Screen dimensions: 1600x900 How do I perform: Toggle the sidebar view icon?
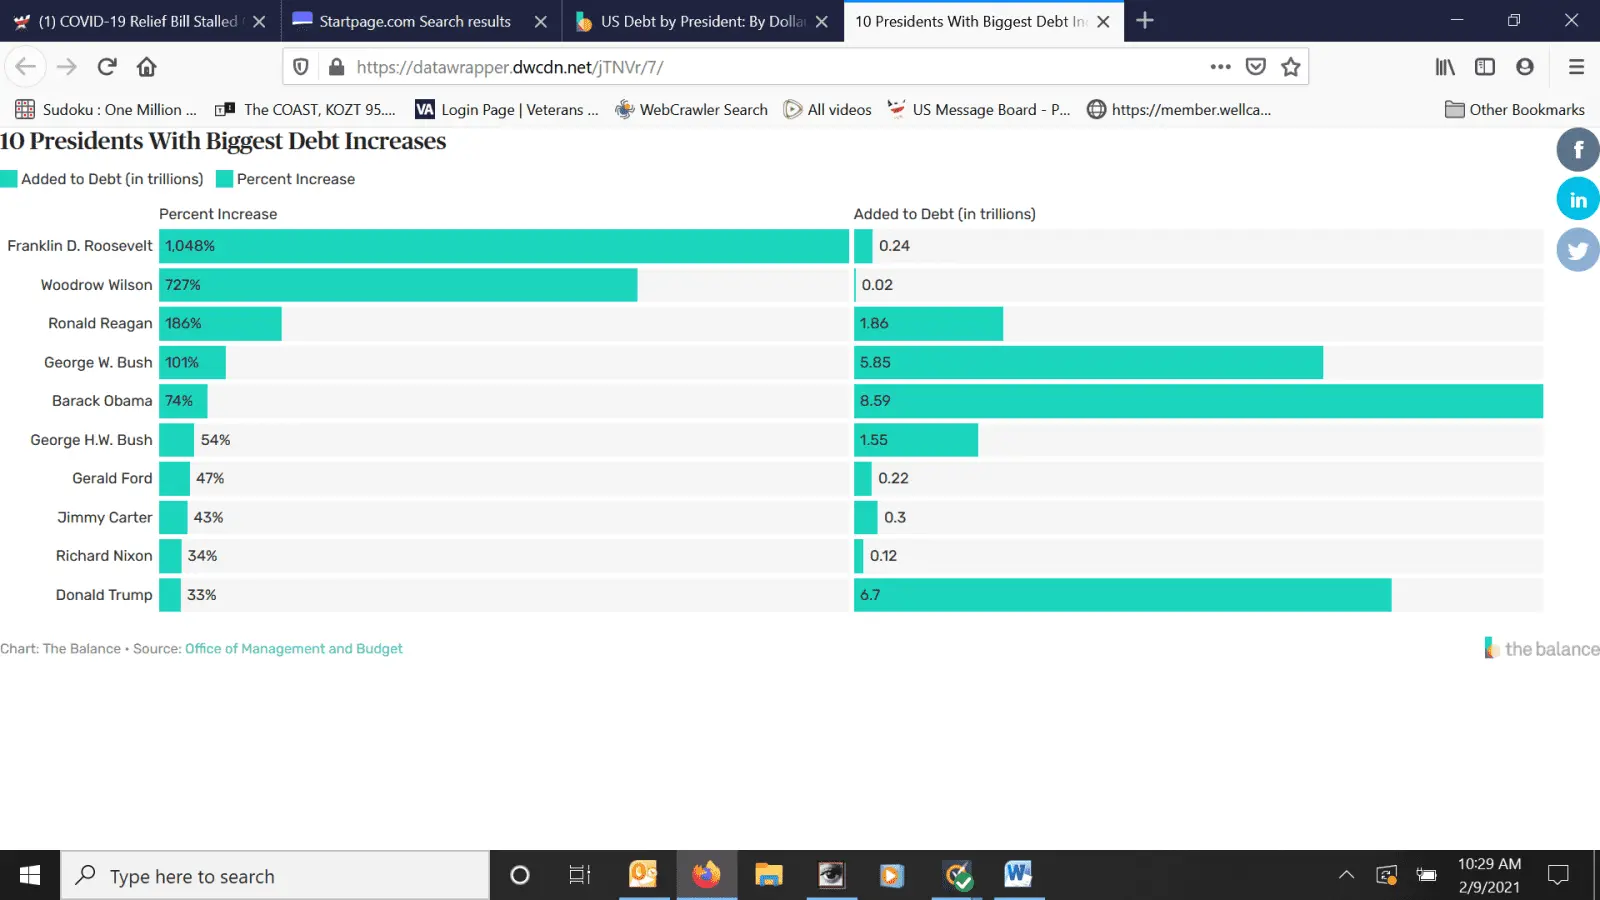(x=1485, y=67)
